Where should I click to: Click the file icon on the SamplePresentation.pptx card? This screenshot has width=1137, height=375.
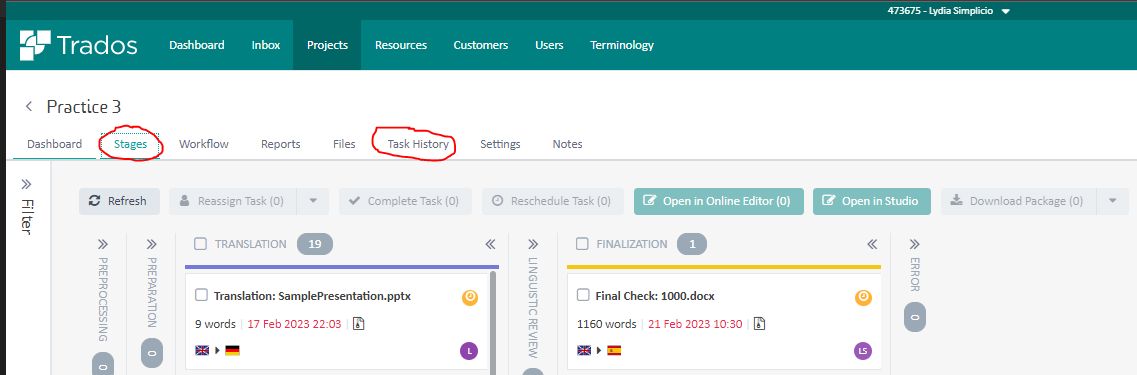click(358, 324)
